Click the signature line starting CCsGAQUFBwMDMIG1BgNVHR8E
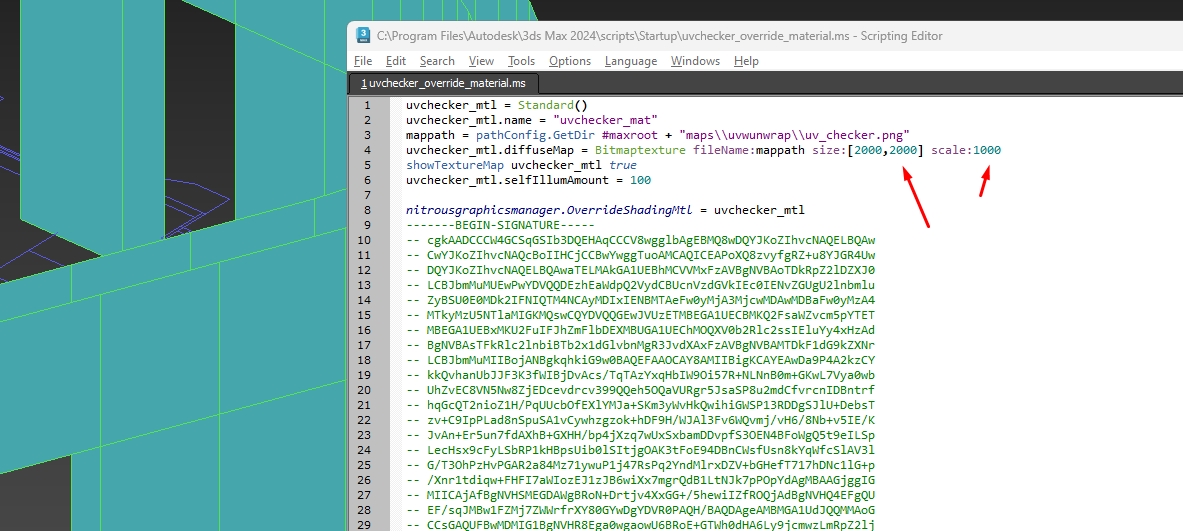Image resolution: width=1183 pixels, height=531 pixels. point(641,524)
